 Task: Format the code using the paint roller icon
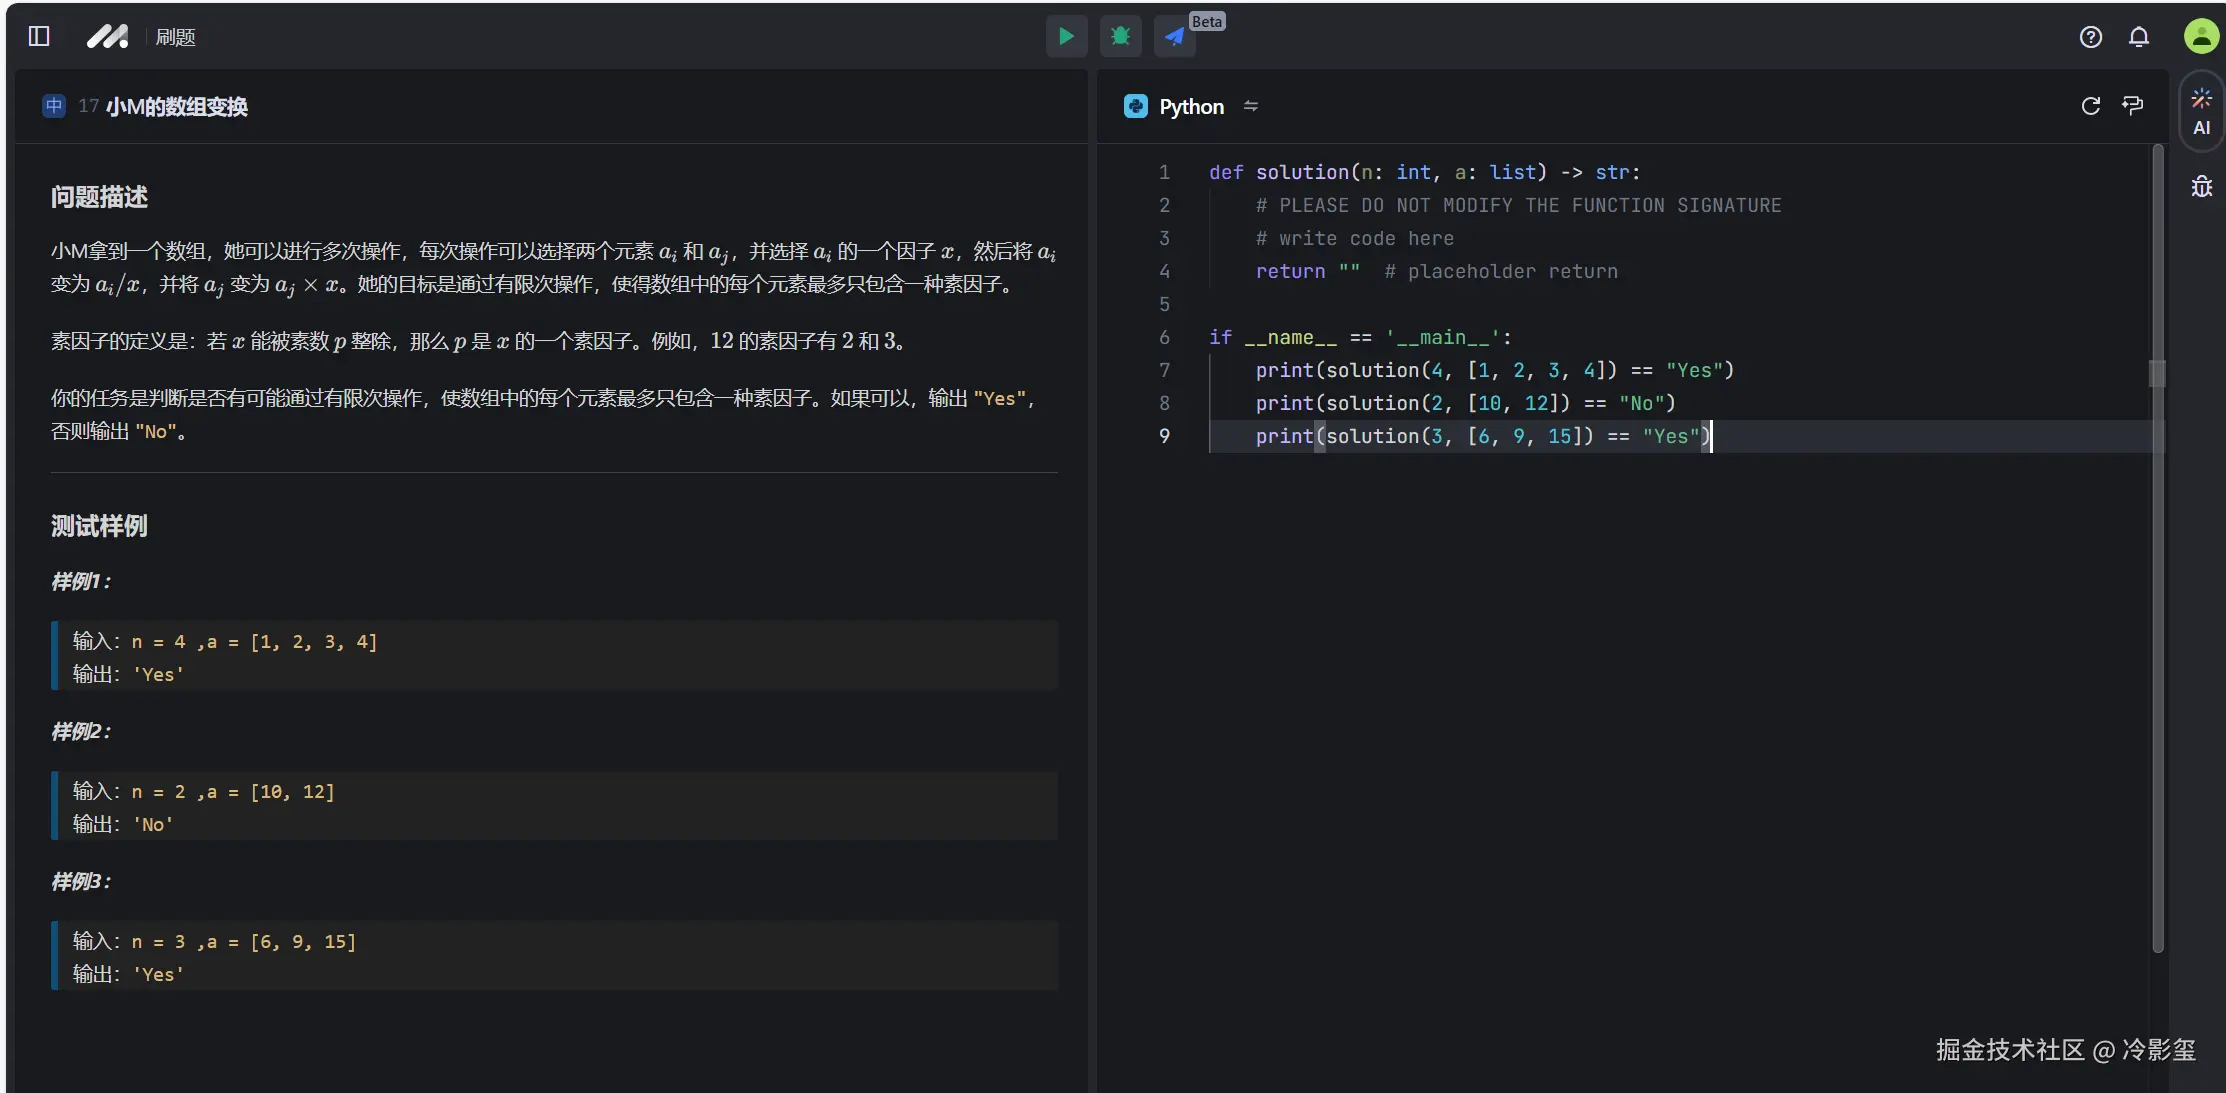coord(2133,106)
